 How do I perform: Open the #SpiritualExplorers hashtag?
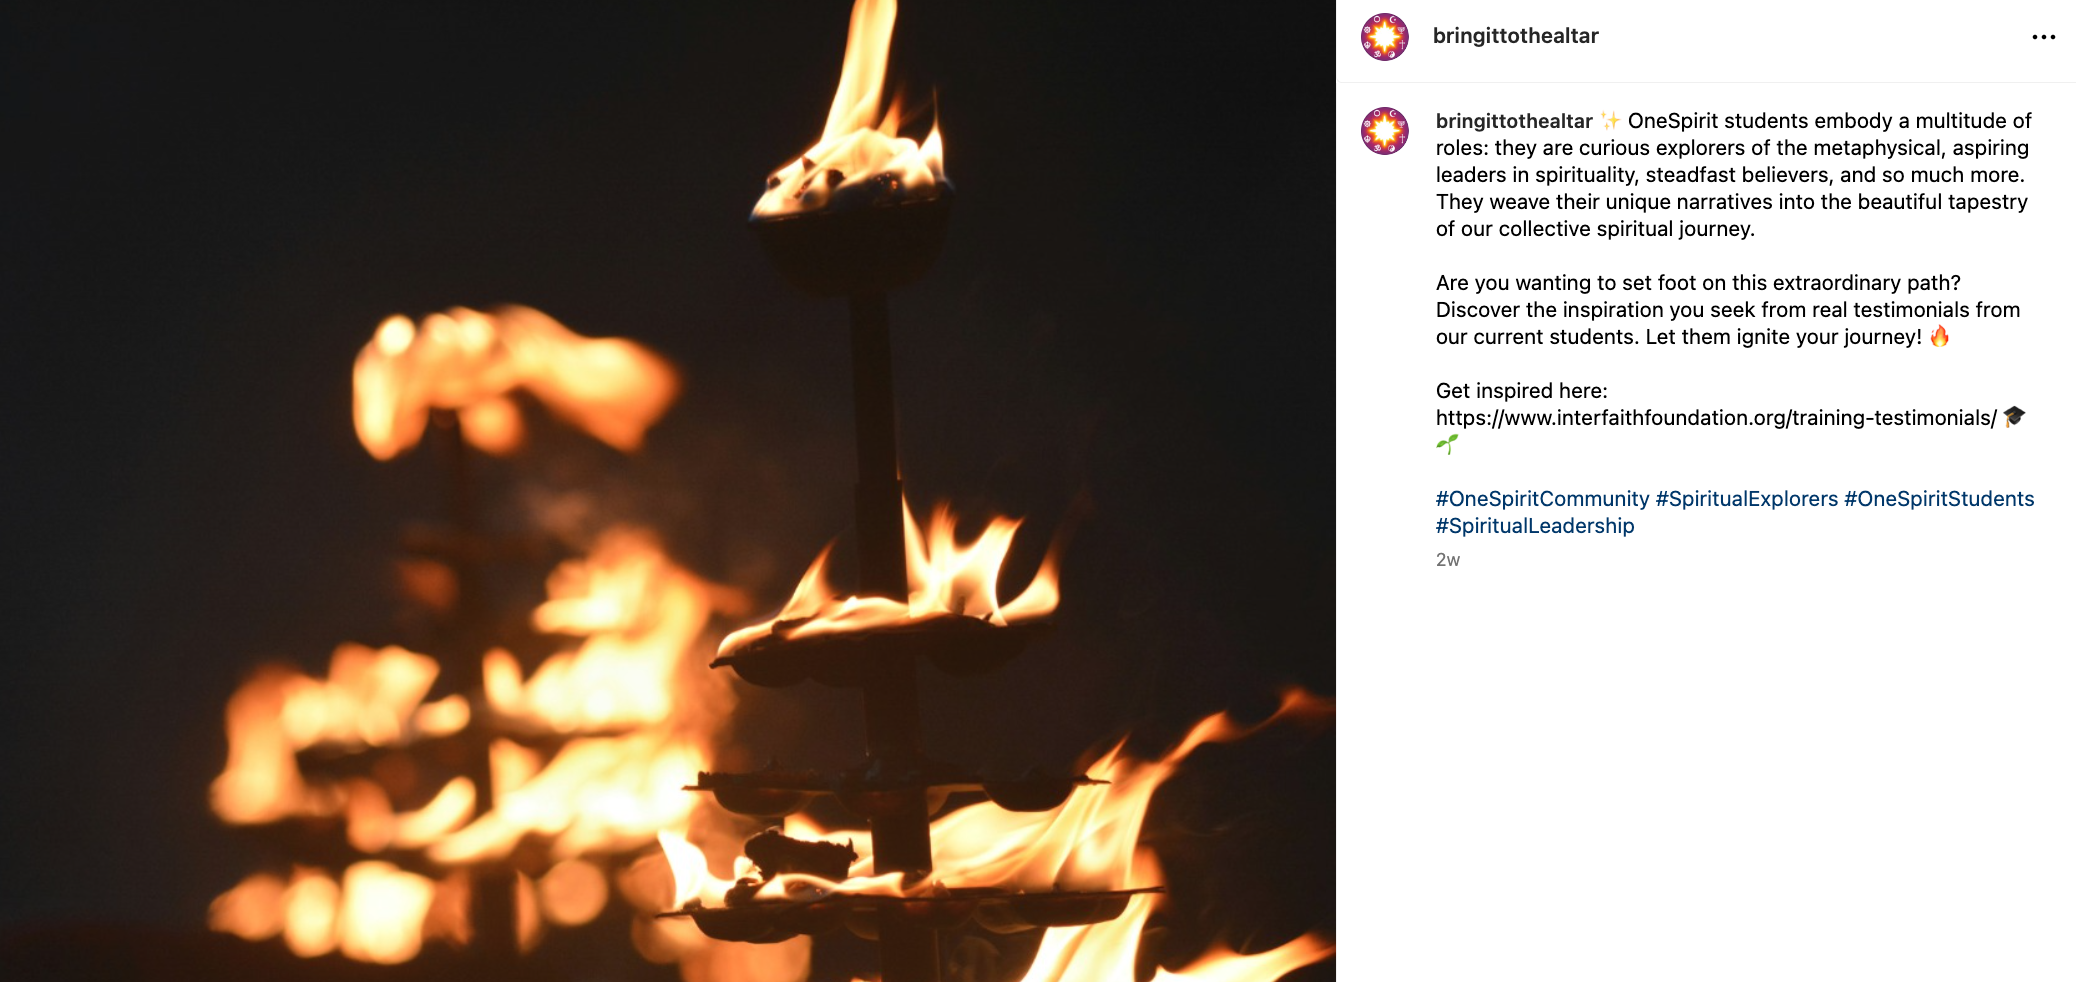(x=1746, y=499)
